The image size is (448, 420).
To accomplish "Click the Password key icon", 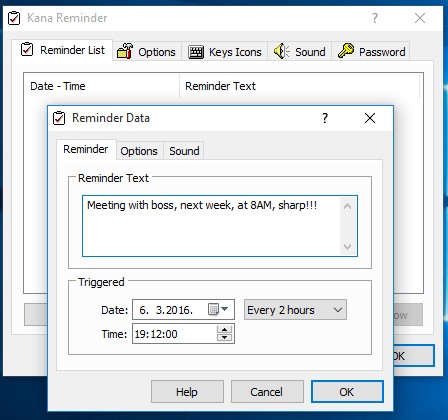I will [x=346, y=51].
